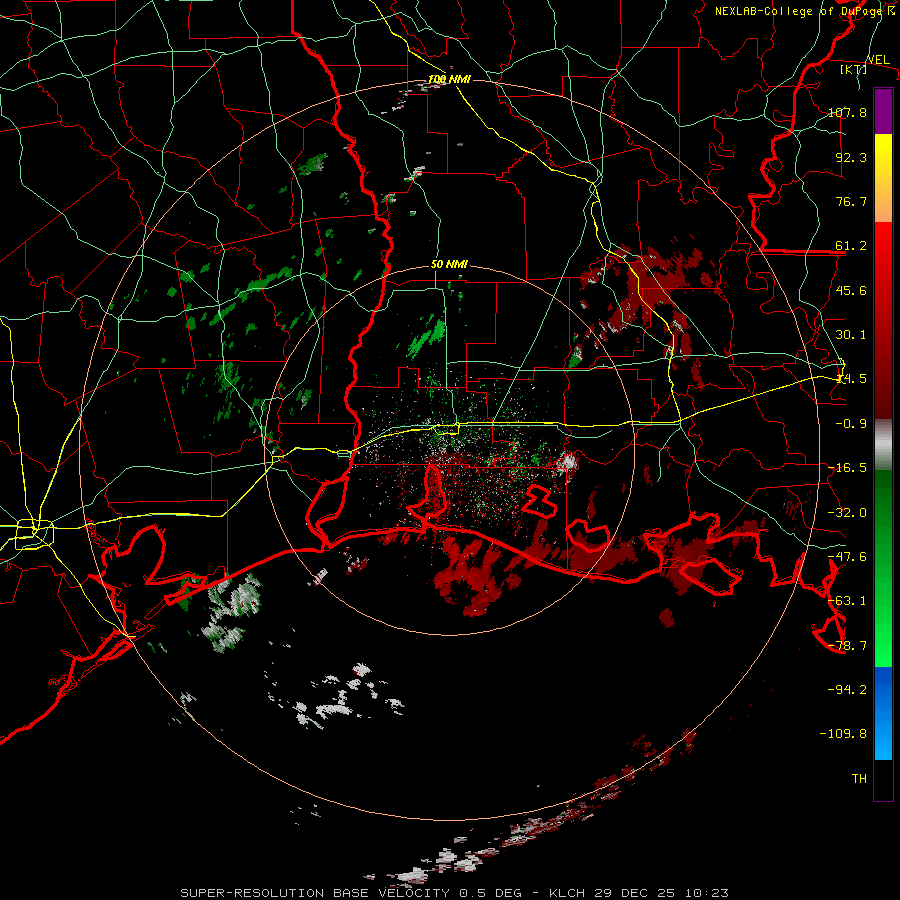Viewport: 900px width, 900px height.
Task: Click the 50 NMI range ring label
Action: [449, 265]
